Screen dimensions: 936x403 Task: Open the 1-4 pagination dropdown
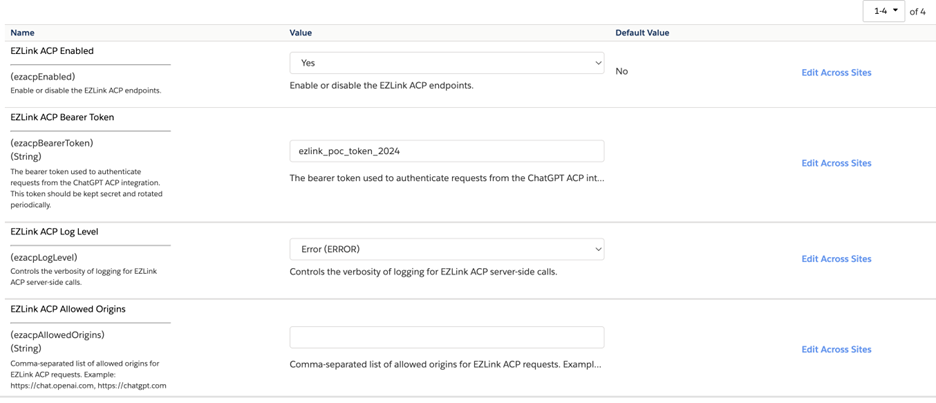(x=882, y=11)
